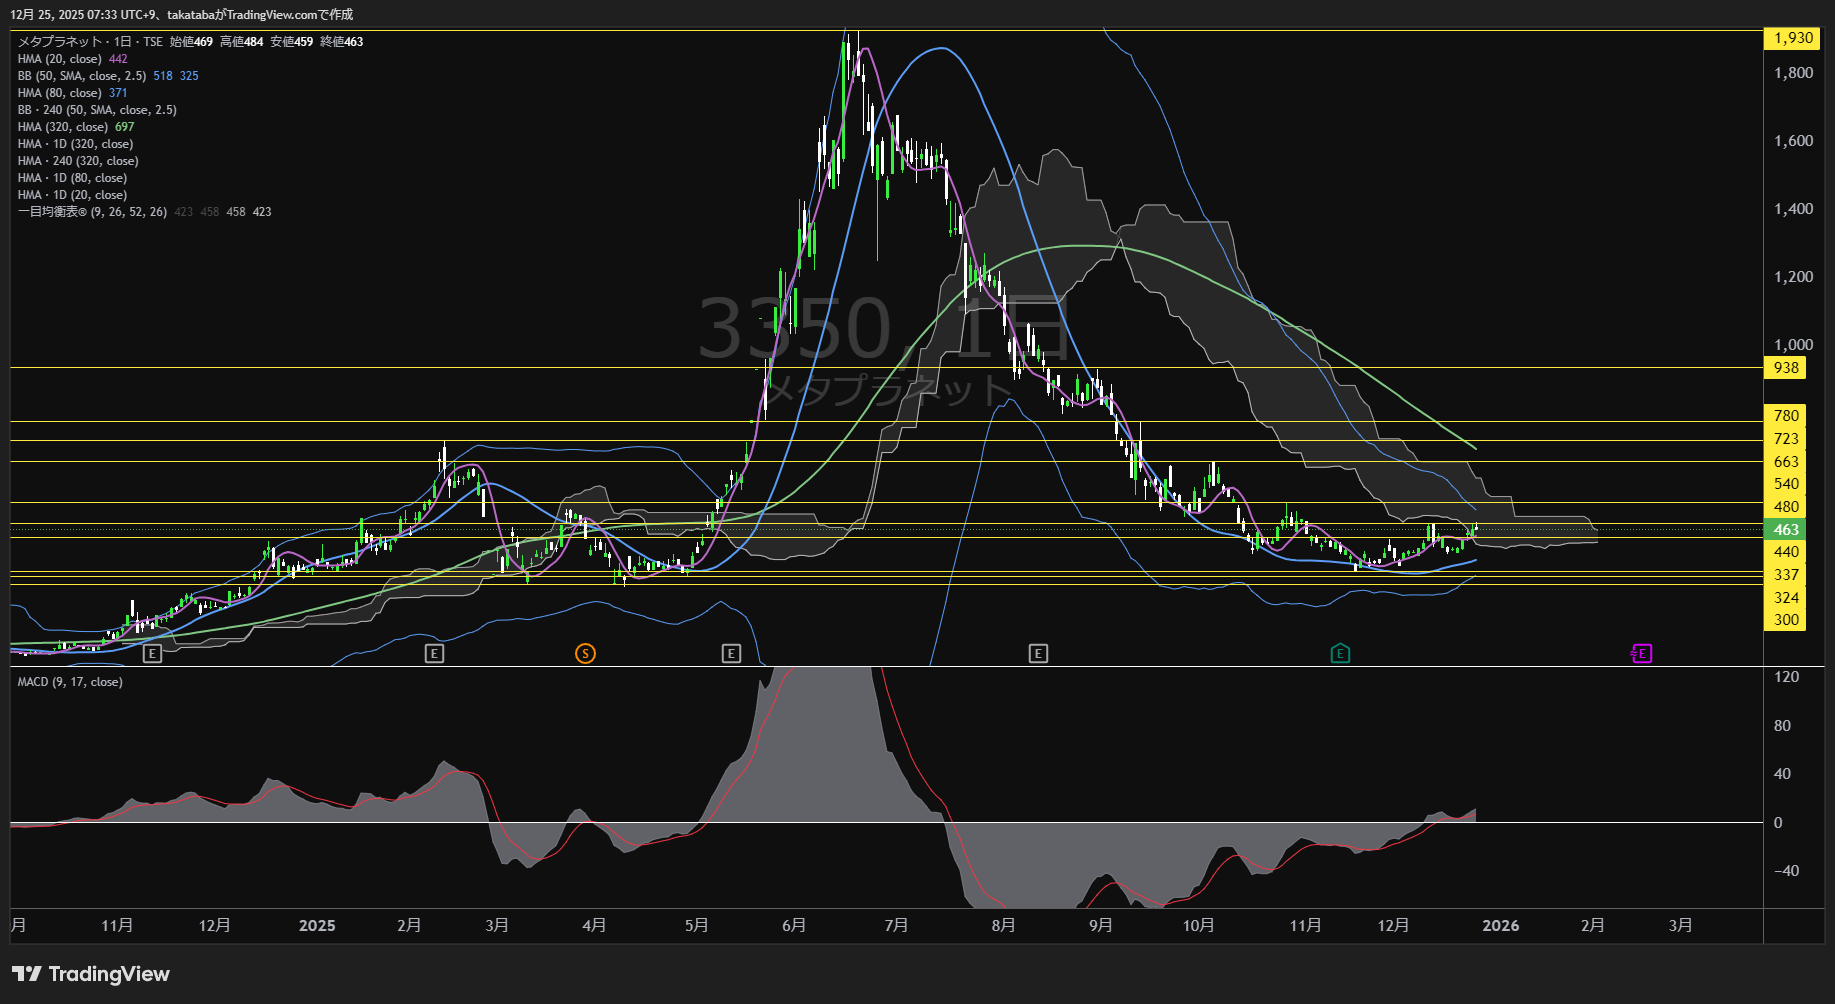Click the magenta upcoming earnings E marker

(x=1641, y=653)
